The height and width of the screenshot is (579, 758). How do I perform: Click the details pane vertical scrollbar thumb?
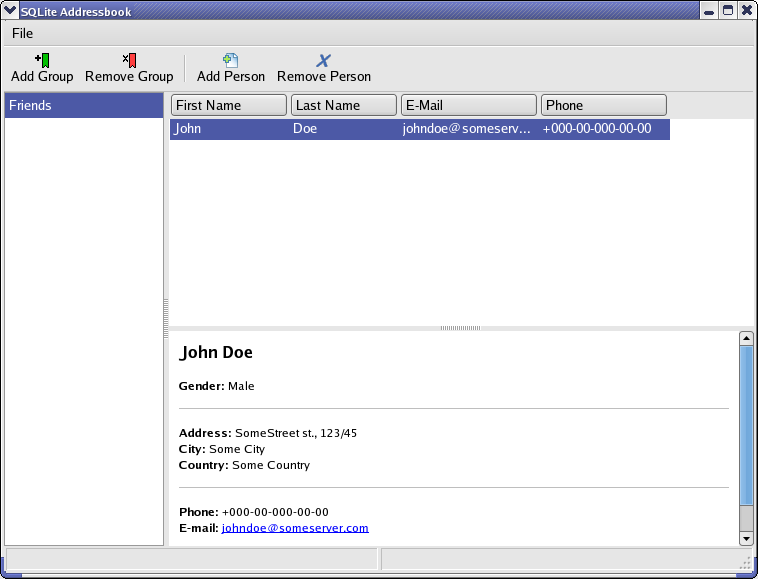746,426
